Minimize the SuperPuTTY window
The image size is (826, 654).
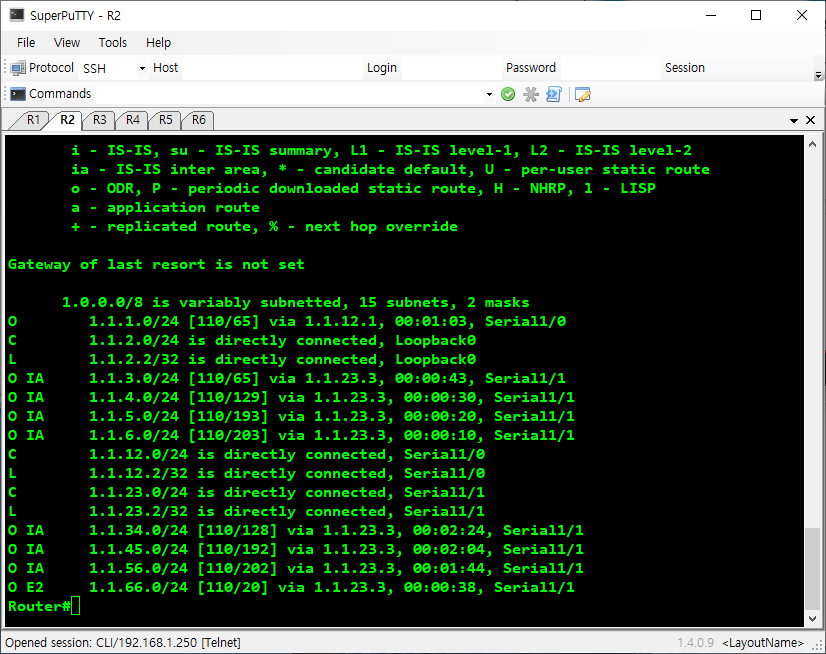(711, 15)
